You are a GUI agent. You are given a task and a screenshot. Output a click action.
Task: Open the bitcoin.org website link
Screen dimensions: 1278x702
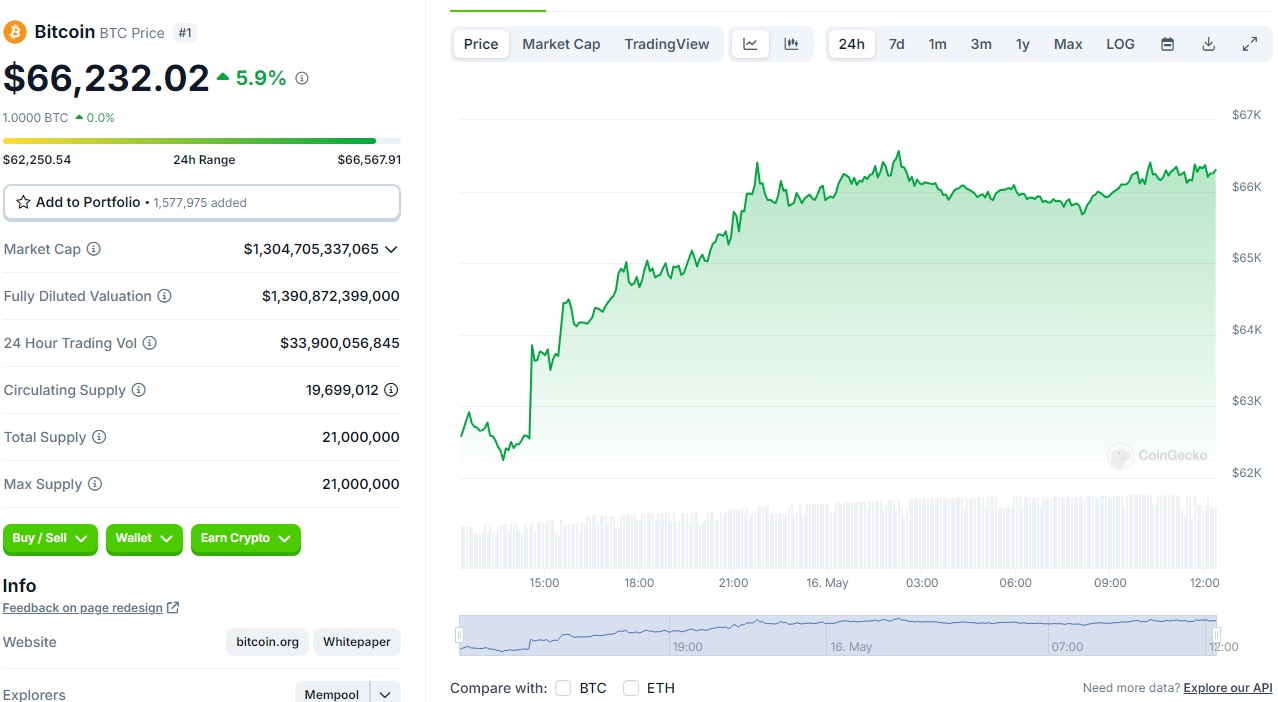coord(268,642)
